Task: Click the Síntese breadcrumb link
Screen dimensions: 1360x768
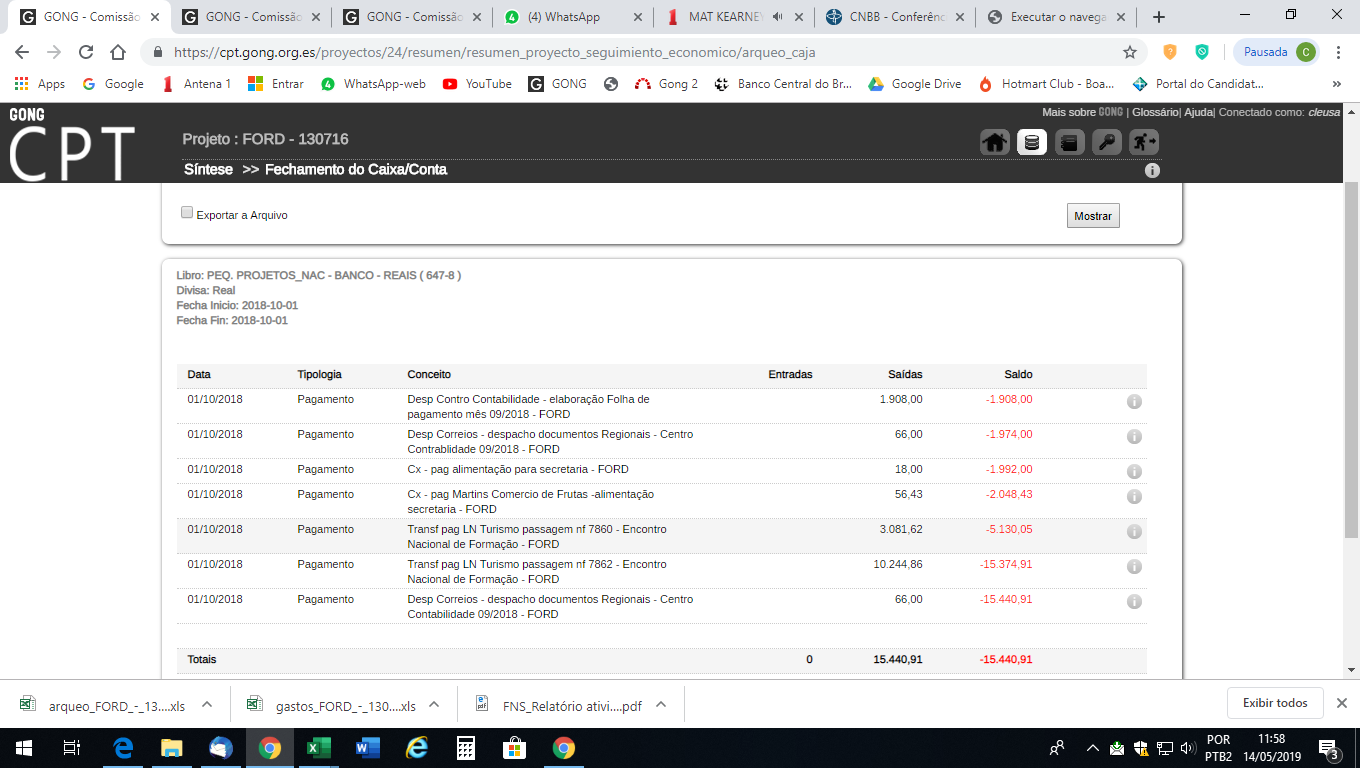Action: click(208, 170)
